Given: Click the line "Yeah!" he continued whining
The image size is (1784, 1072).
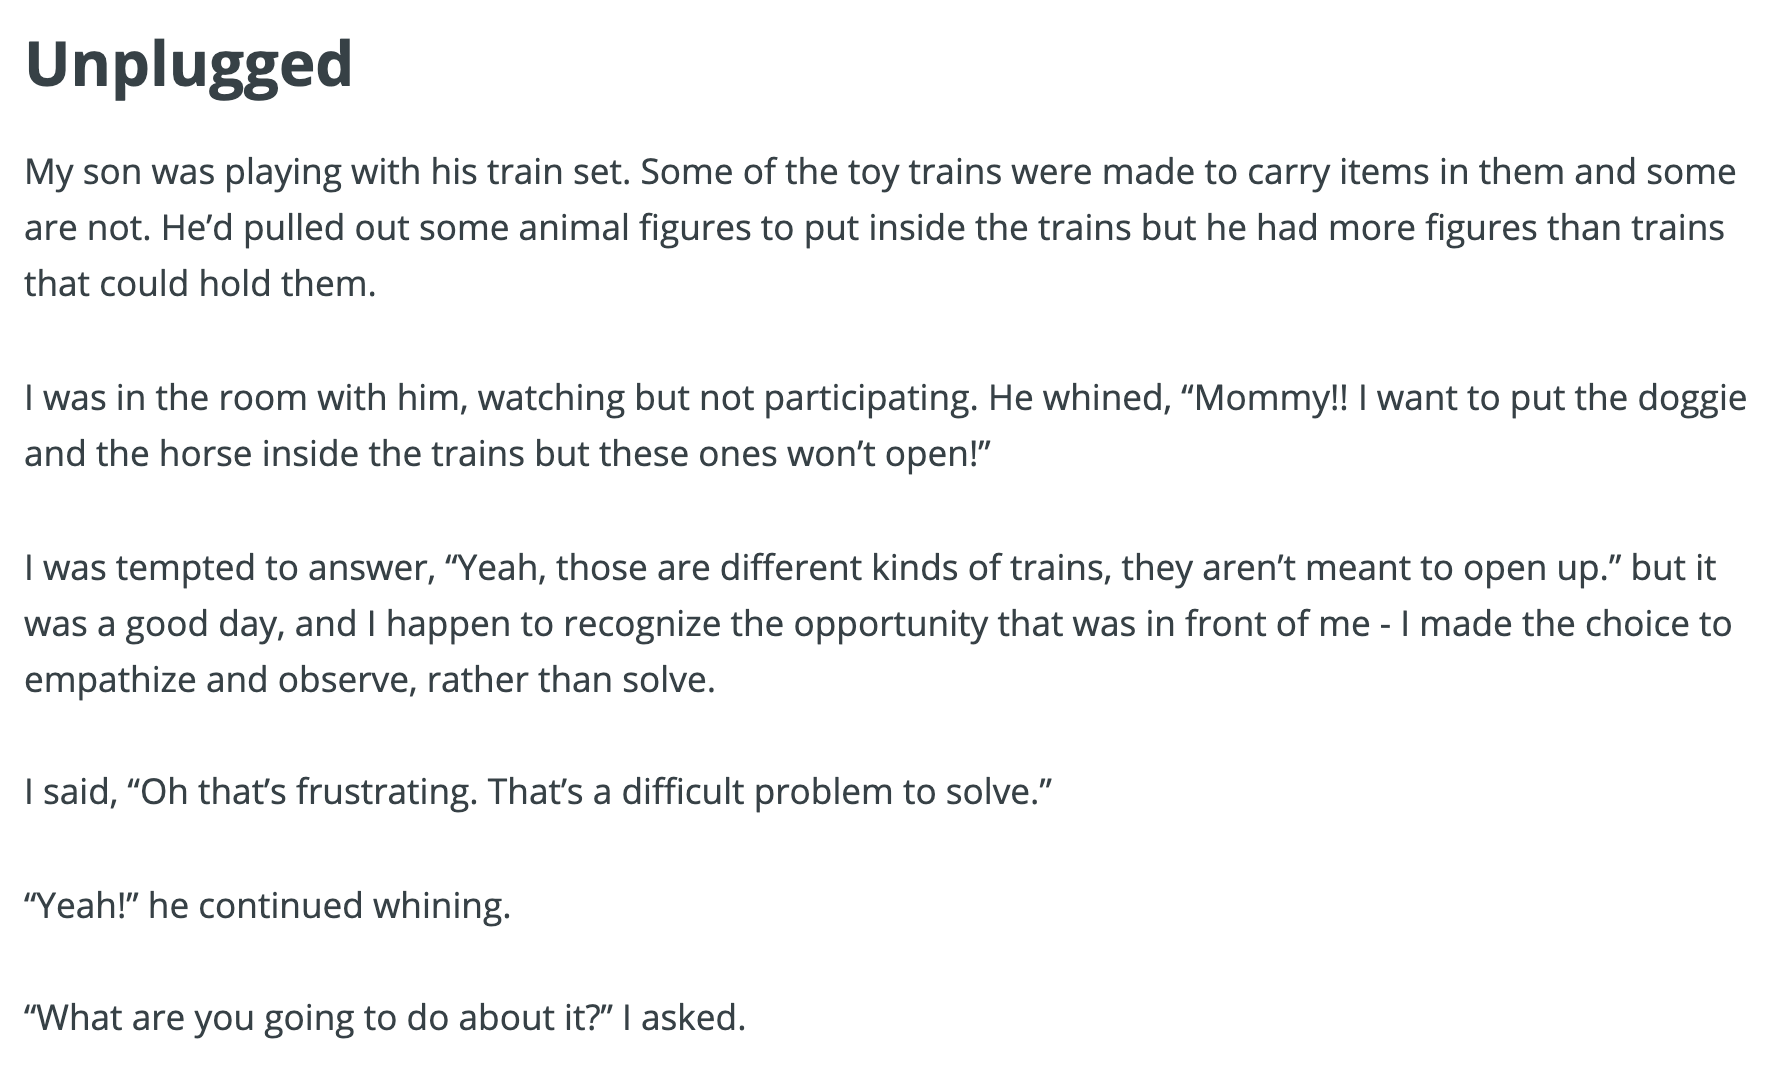Looking at the screenshot, I should tap(268, 905).
